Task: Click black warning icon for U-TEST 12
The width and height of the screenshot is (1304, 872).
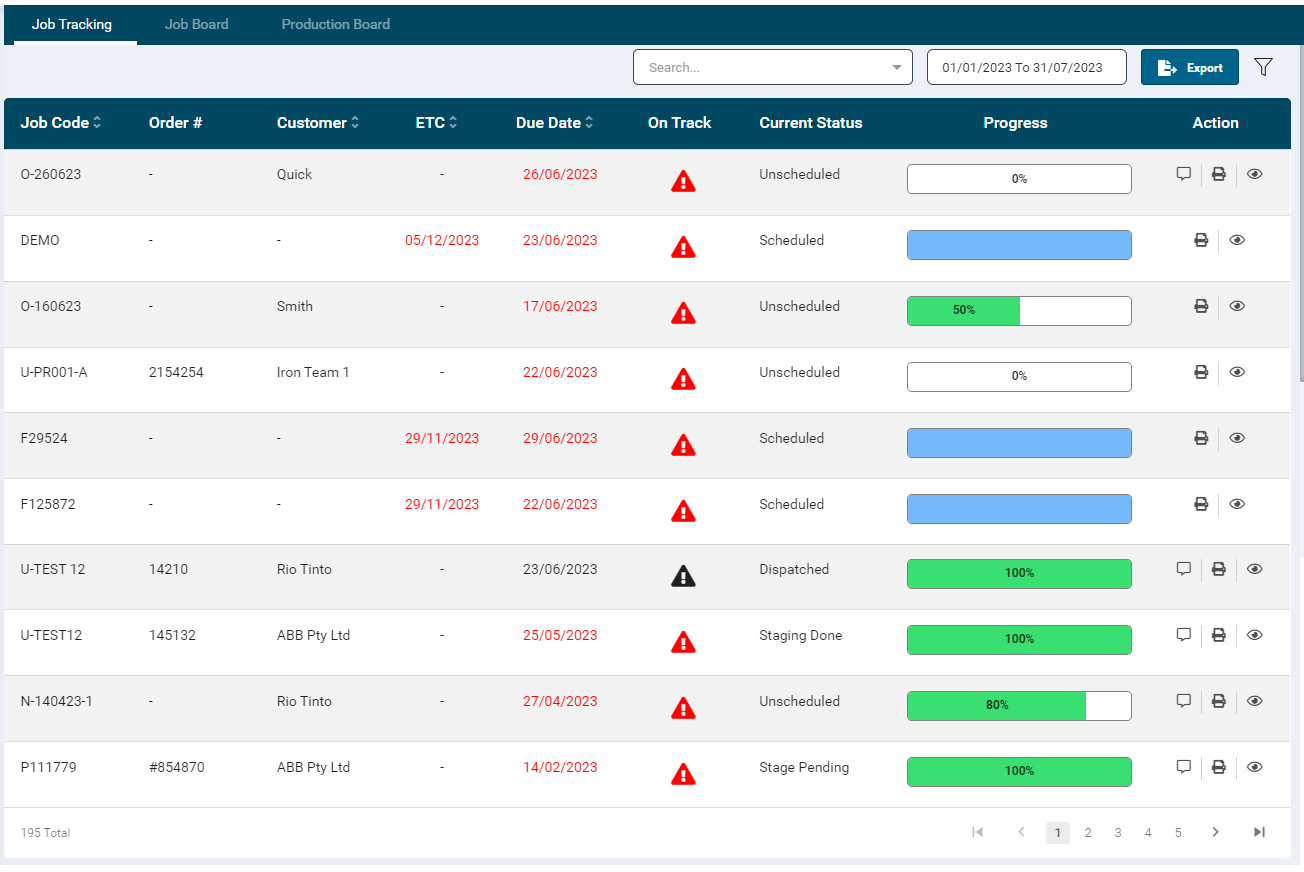Action: 683,576
